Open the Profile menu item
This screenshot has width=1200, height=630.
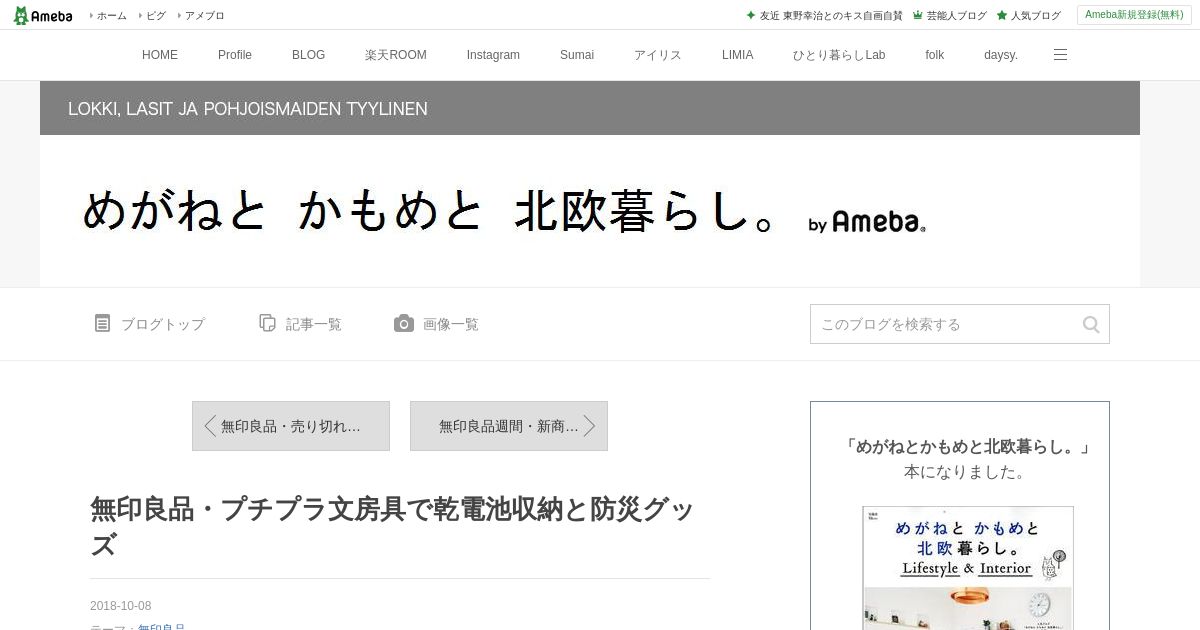(x=235, y=55)
